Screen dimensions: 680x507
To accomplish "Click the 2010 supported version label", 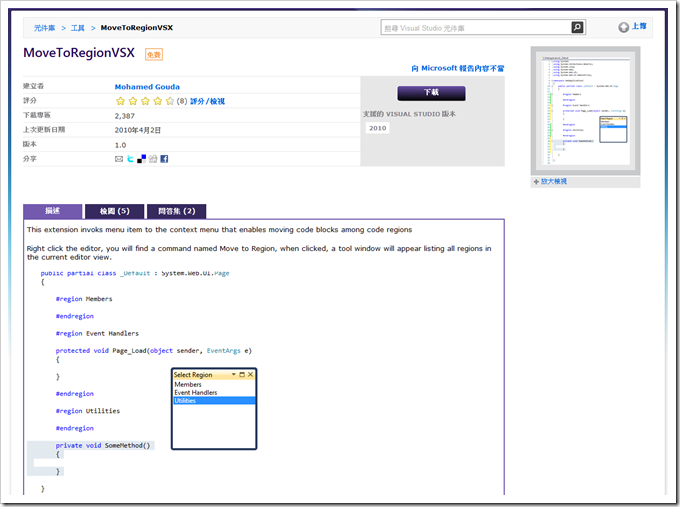I will (378, 128).
